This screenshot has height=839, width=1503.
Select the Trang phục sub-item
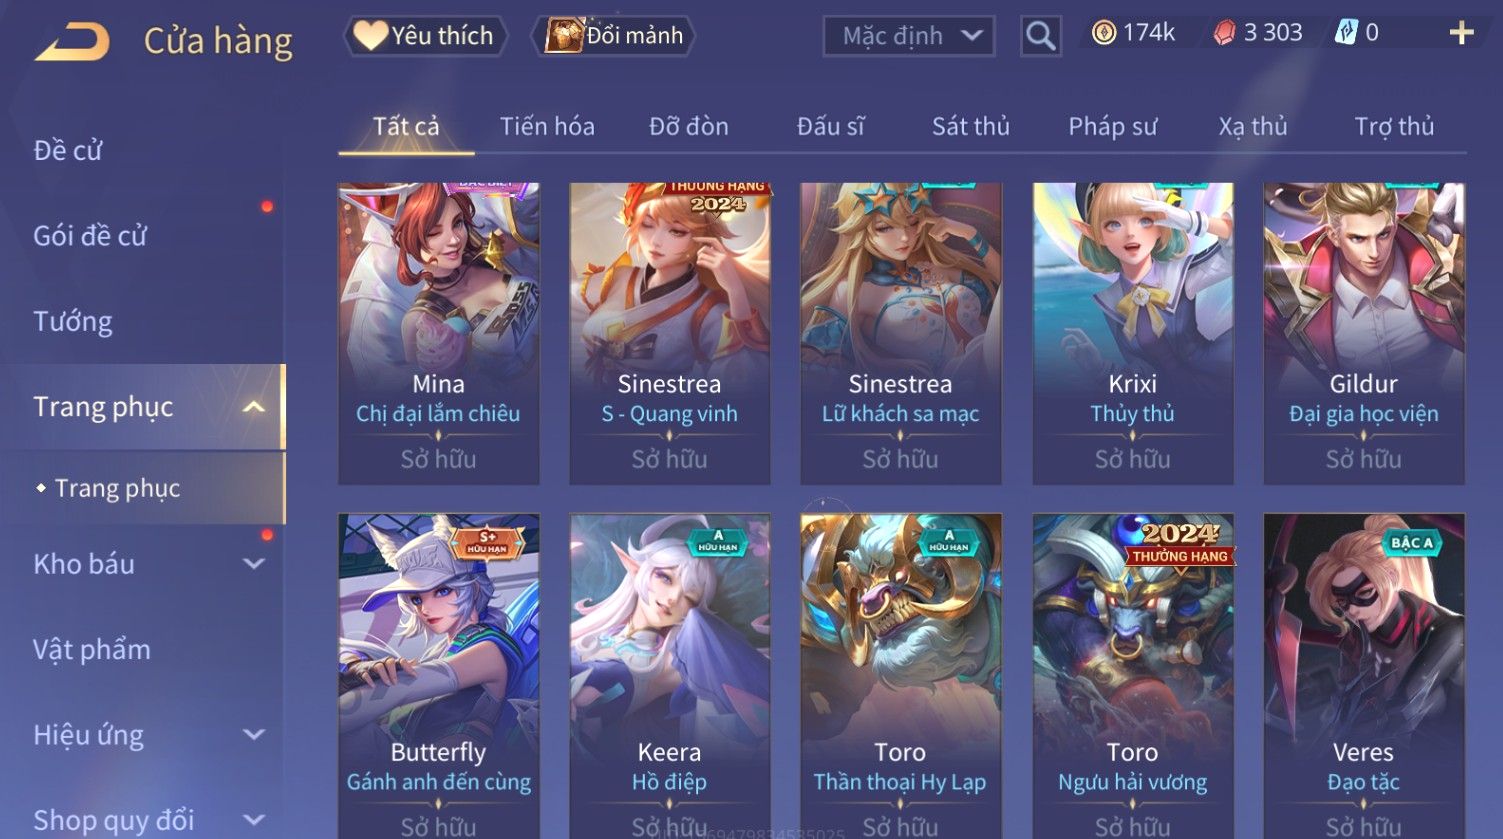click(117, 488)
